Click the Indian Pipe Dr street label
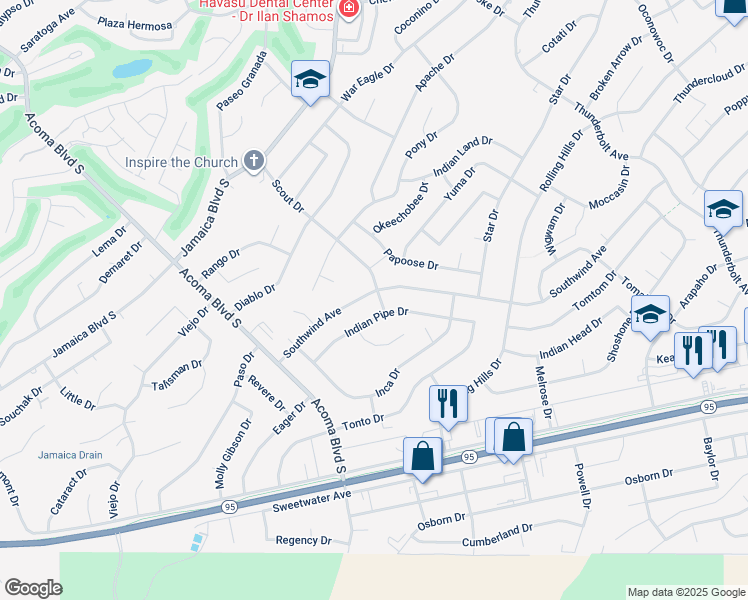748x600 pixels. pyautogui.click(x=376, y=321)
